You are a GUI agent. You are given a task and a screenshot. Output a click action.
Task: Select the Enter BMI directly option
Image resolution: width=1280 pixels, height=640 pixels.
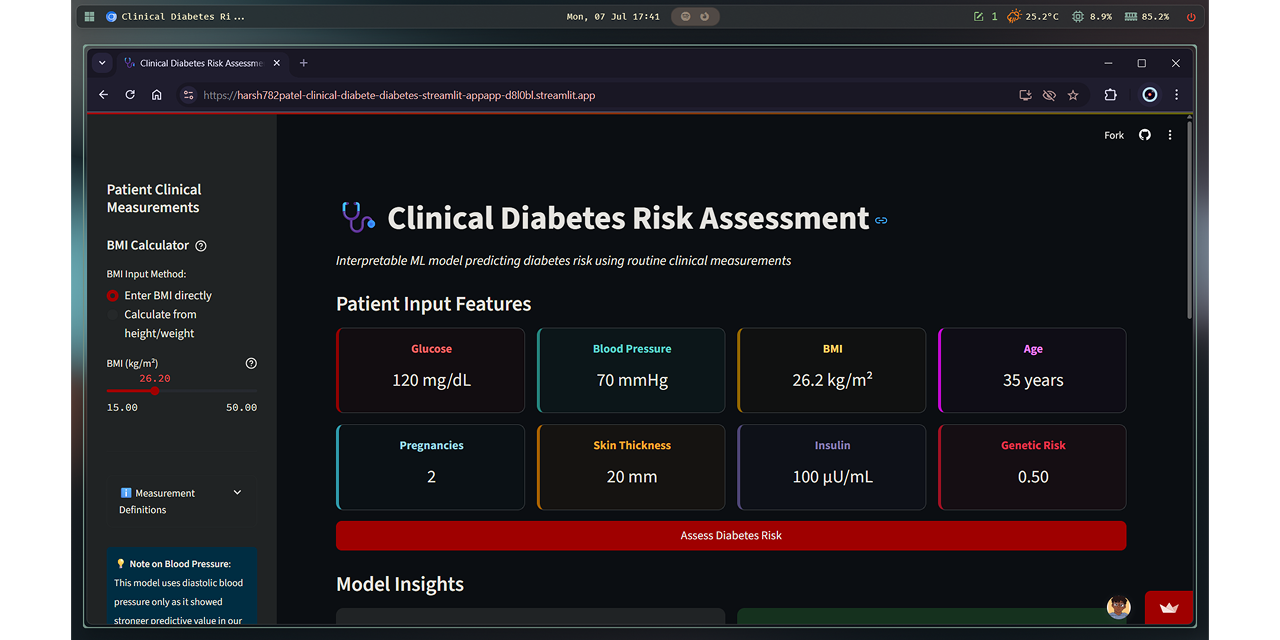[x=112, y=295]
